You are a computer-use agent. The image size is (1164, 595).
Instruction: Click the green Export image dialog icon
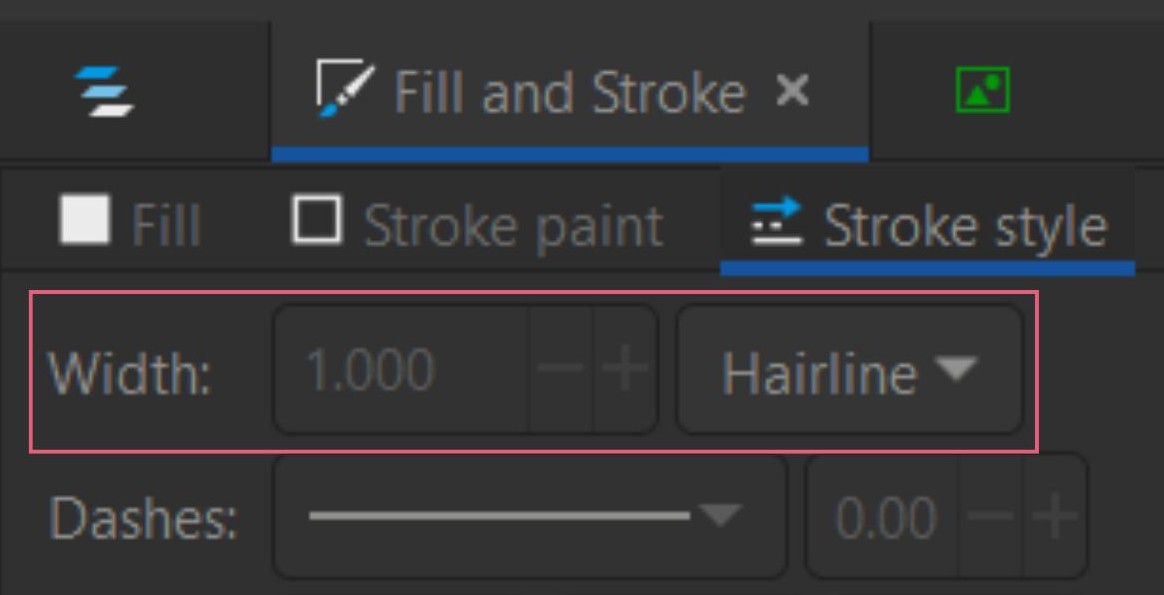pyautogui.click(x=981, y=90)
